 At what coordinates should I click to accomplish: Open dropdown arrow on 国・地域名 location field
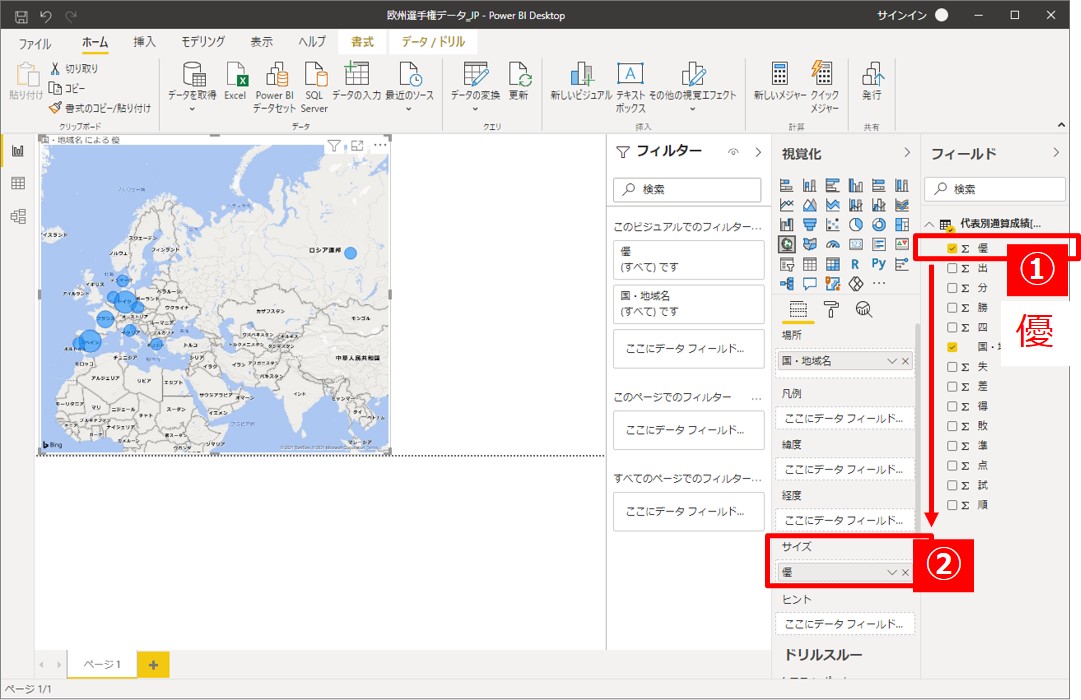point(892,361)
